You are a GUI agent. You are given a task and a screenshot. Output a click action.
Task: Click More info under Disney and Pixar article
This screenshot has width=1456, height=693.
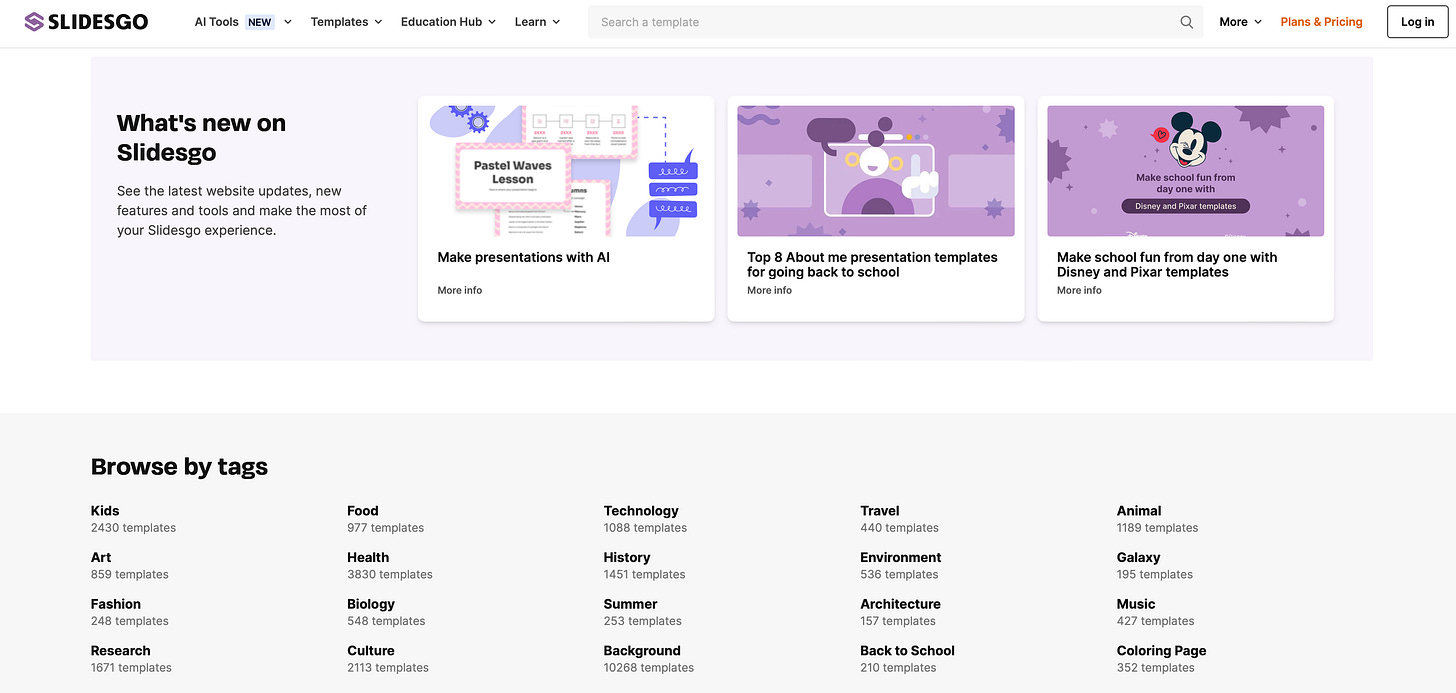point(1079,290)
